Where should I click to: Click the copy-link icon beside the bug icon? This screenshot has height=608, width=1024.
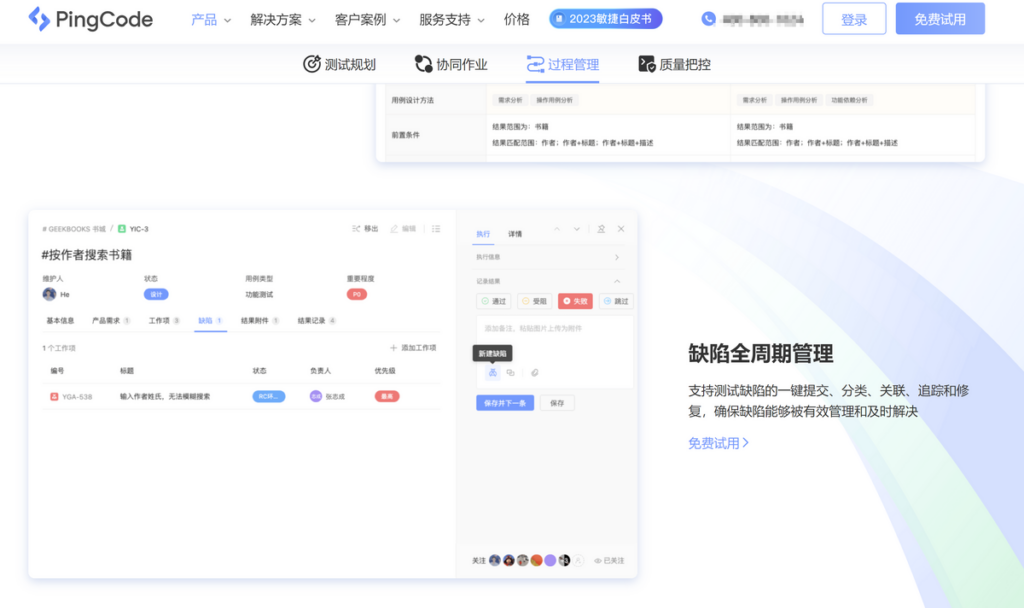(x=510, y=372)
